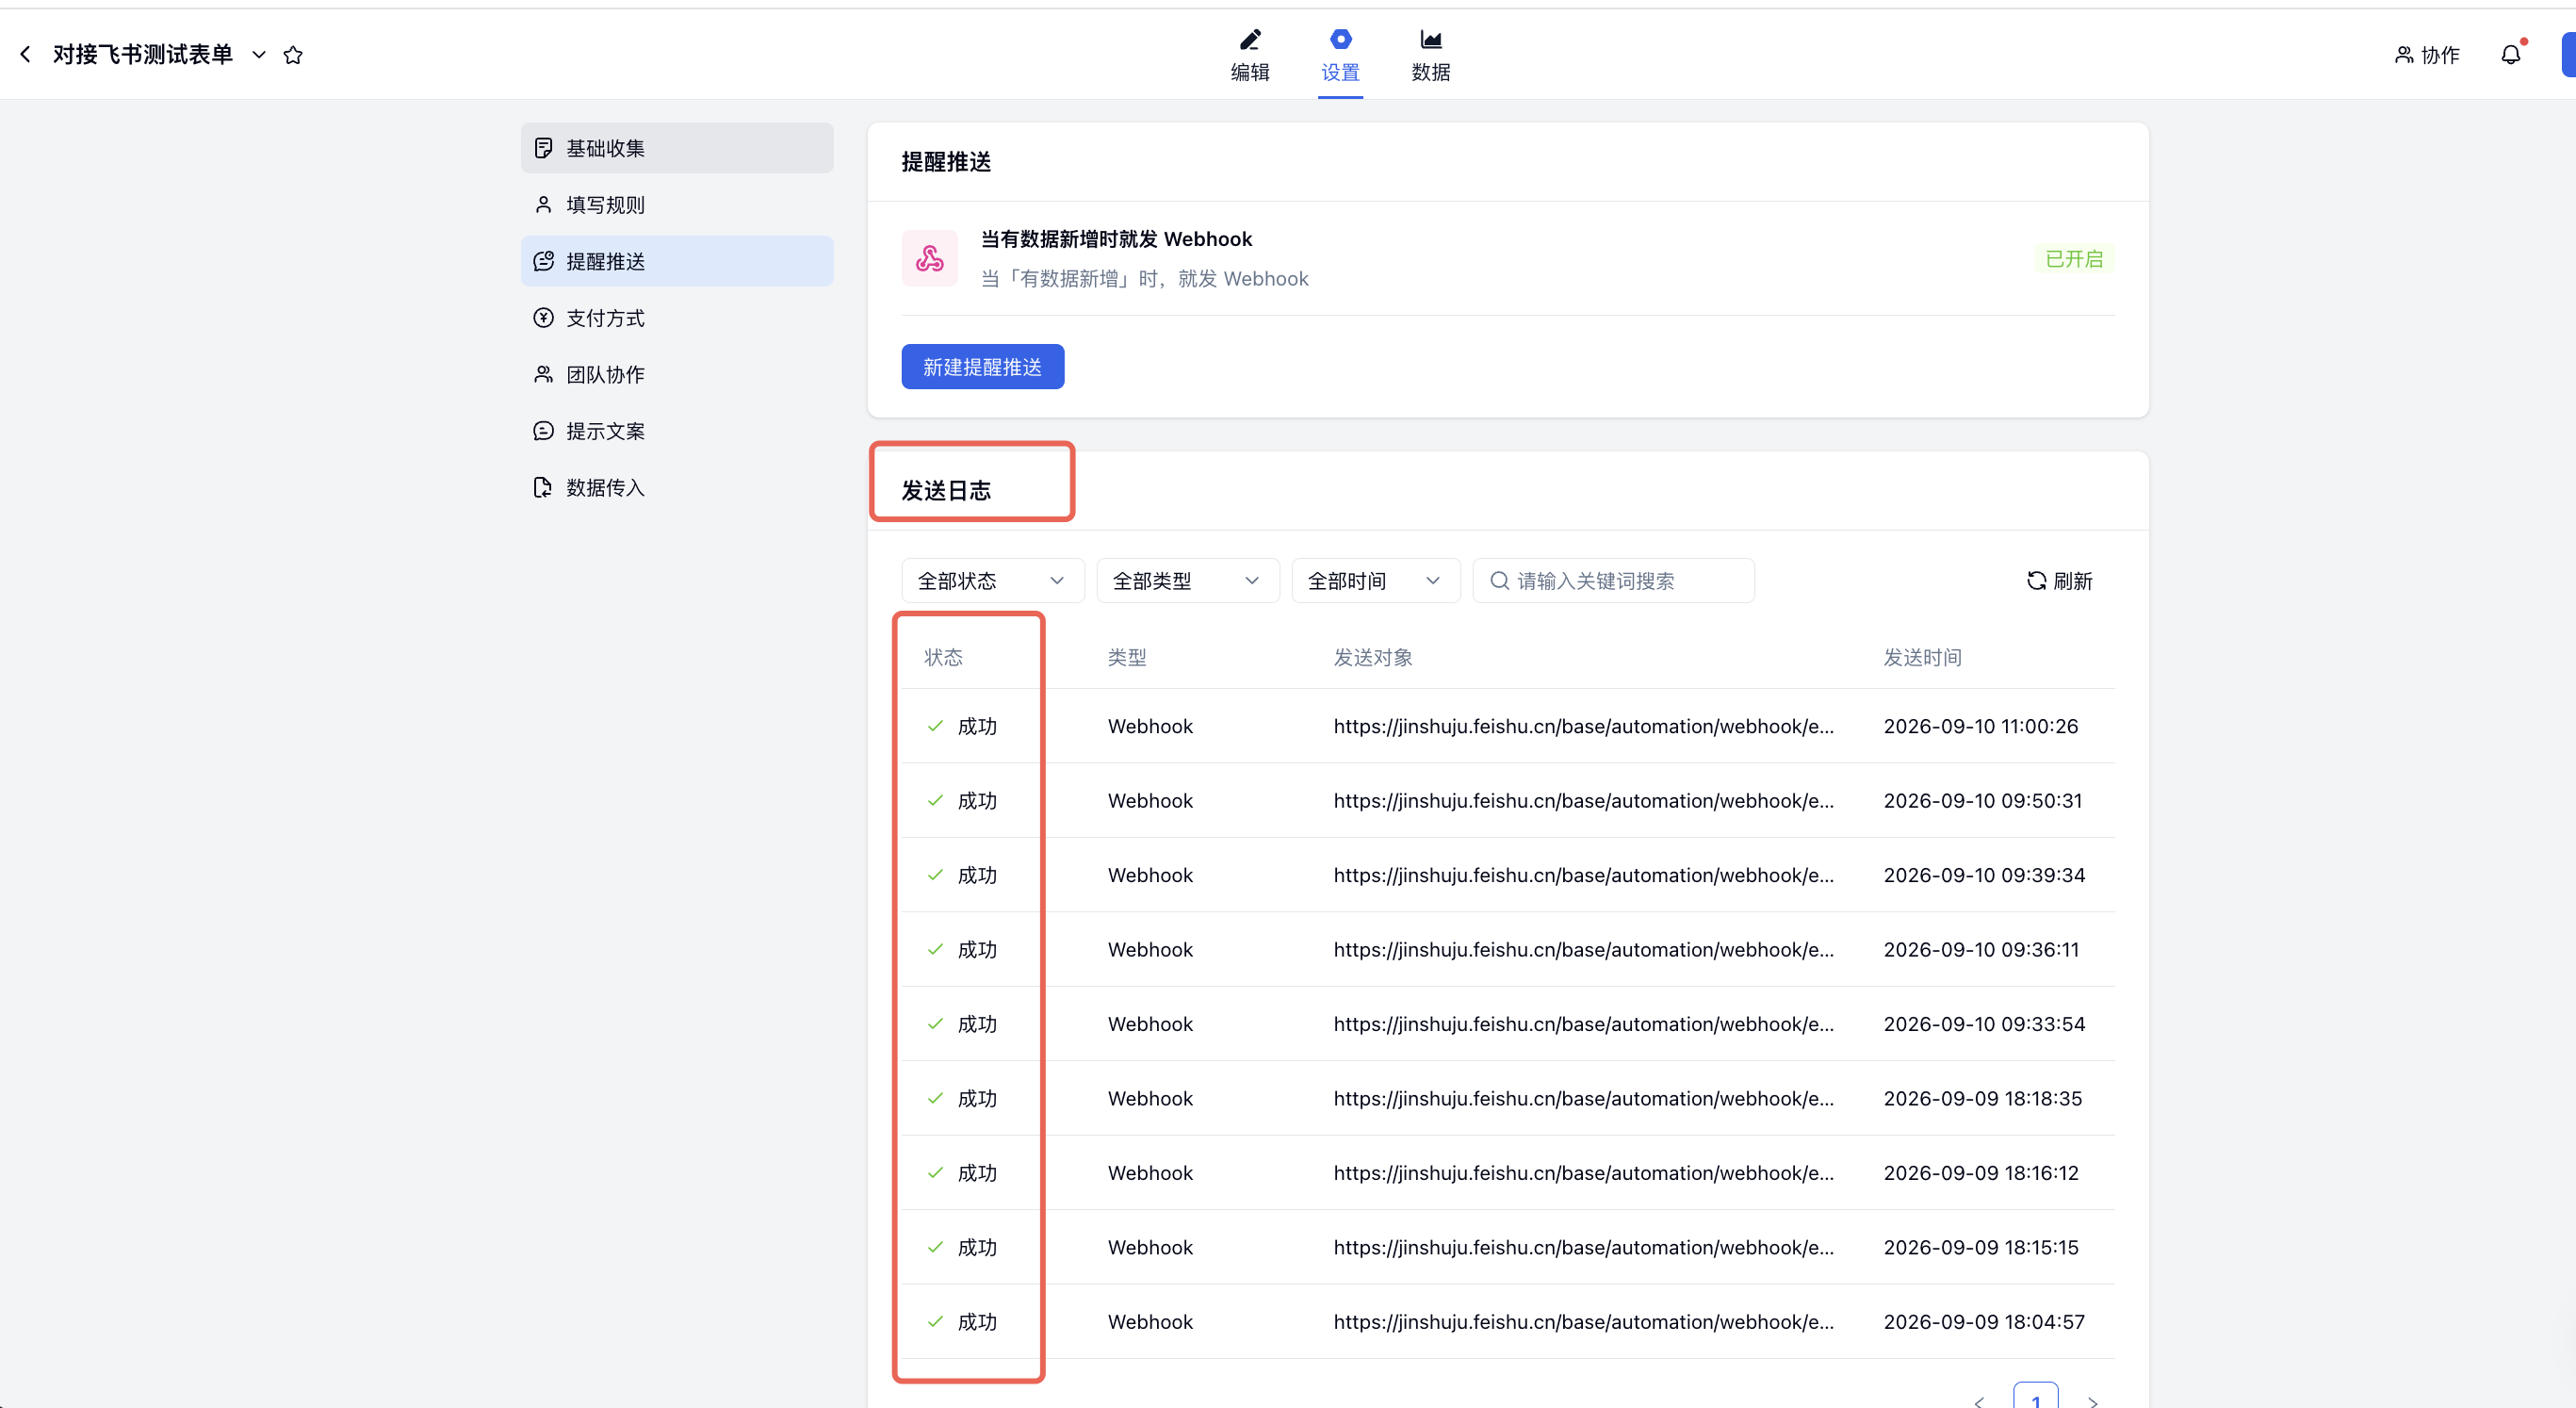The width and height of the screenshot is (2576, 1408).
Task: Select timestamp 2026-09-10 09:50:31
Action: (x=1983, y=801)
